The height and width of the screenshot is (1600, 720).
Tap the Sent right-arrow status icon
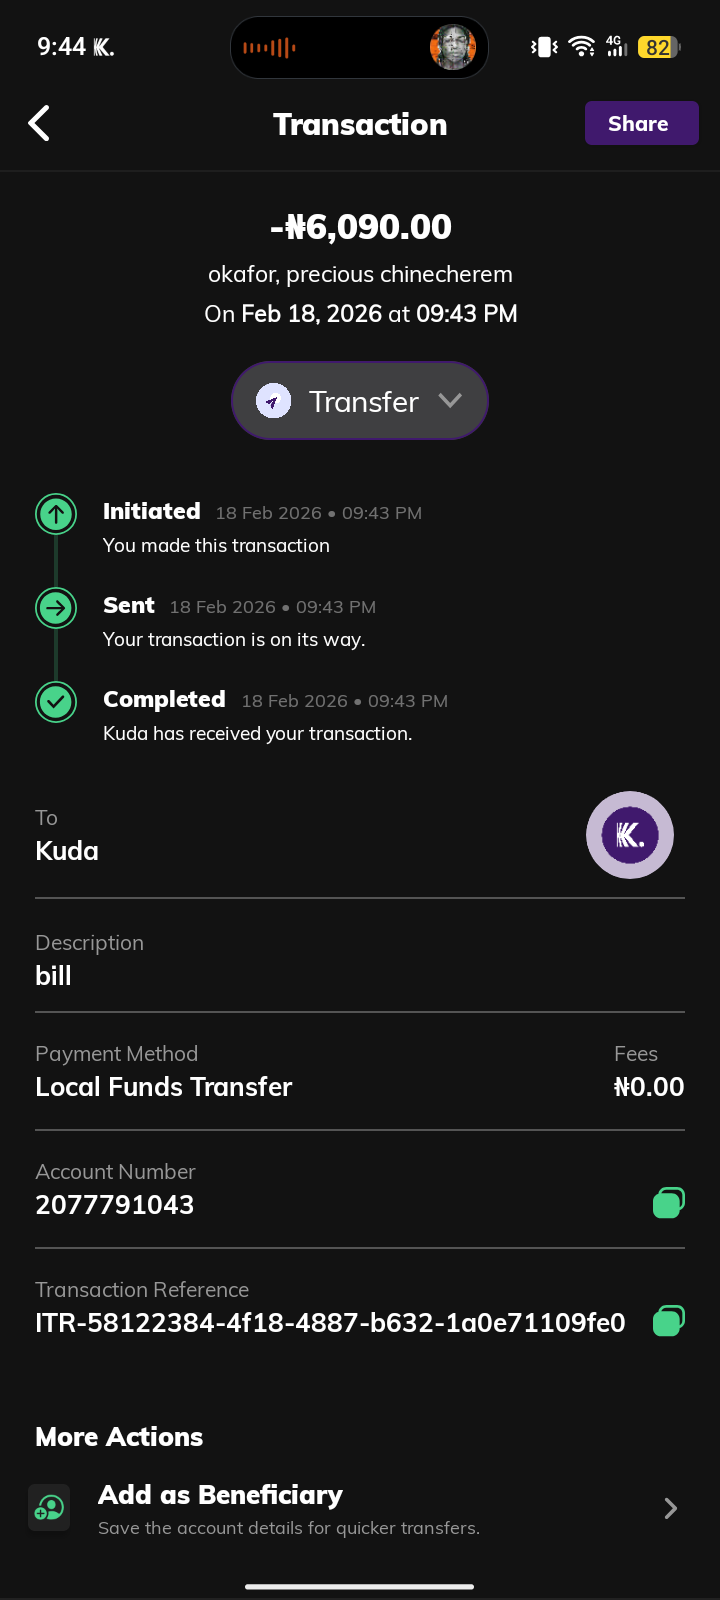click(x=56, y=608)
